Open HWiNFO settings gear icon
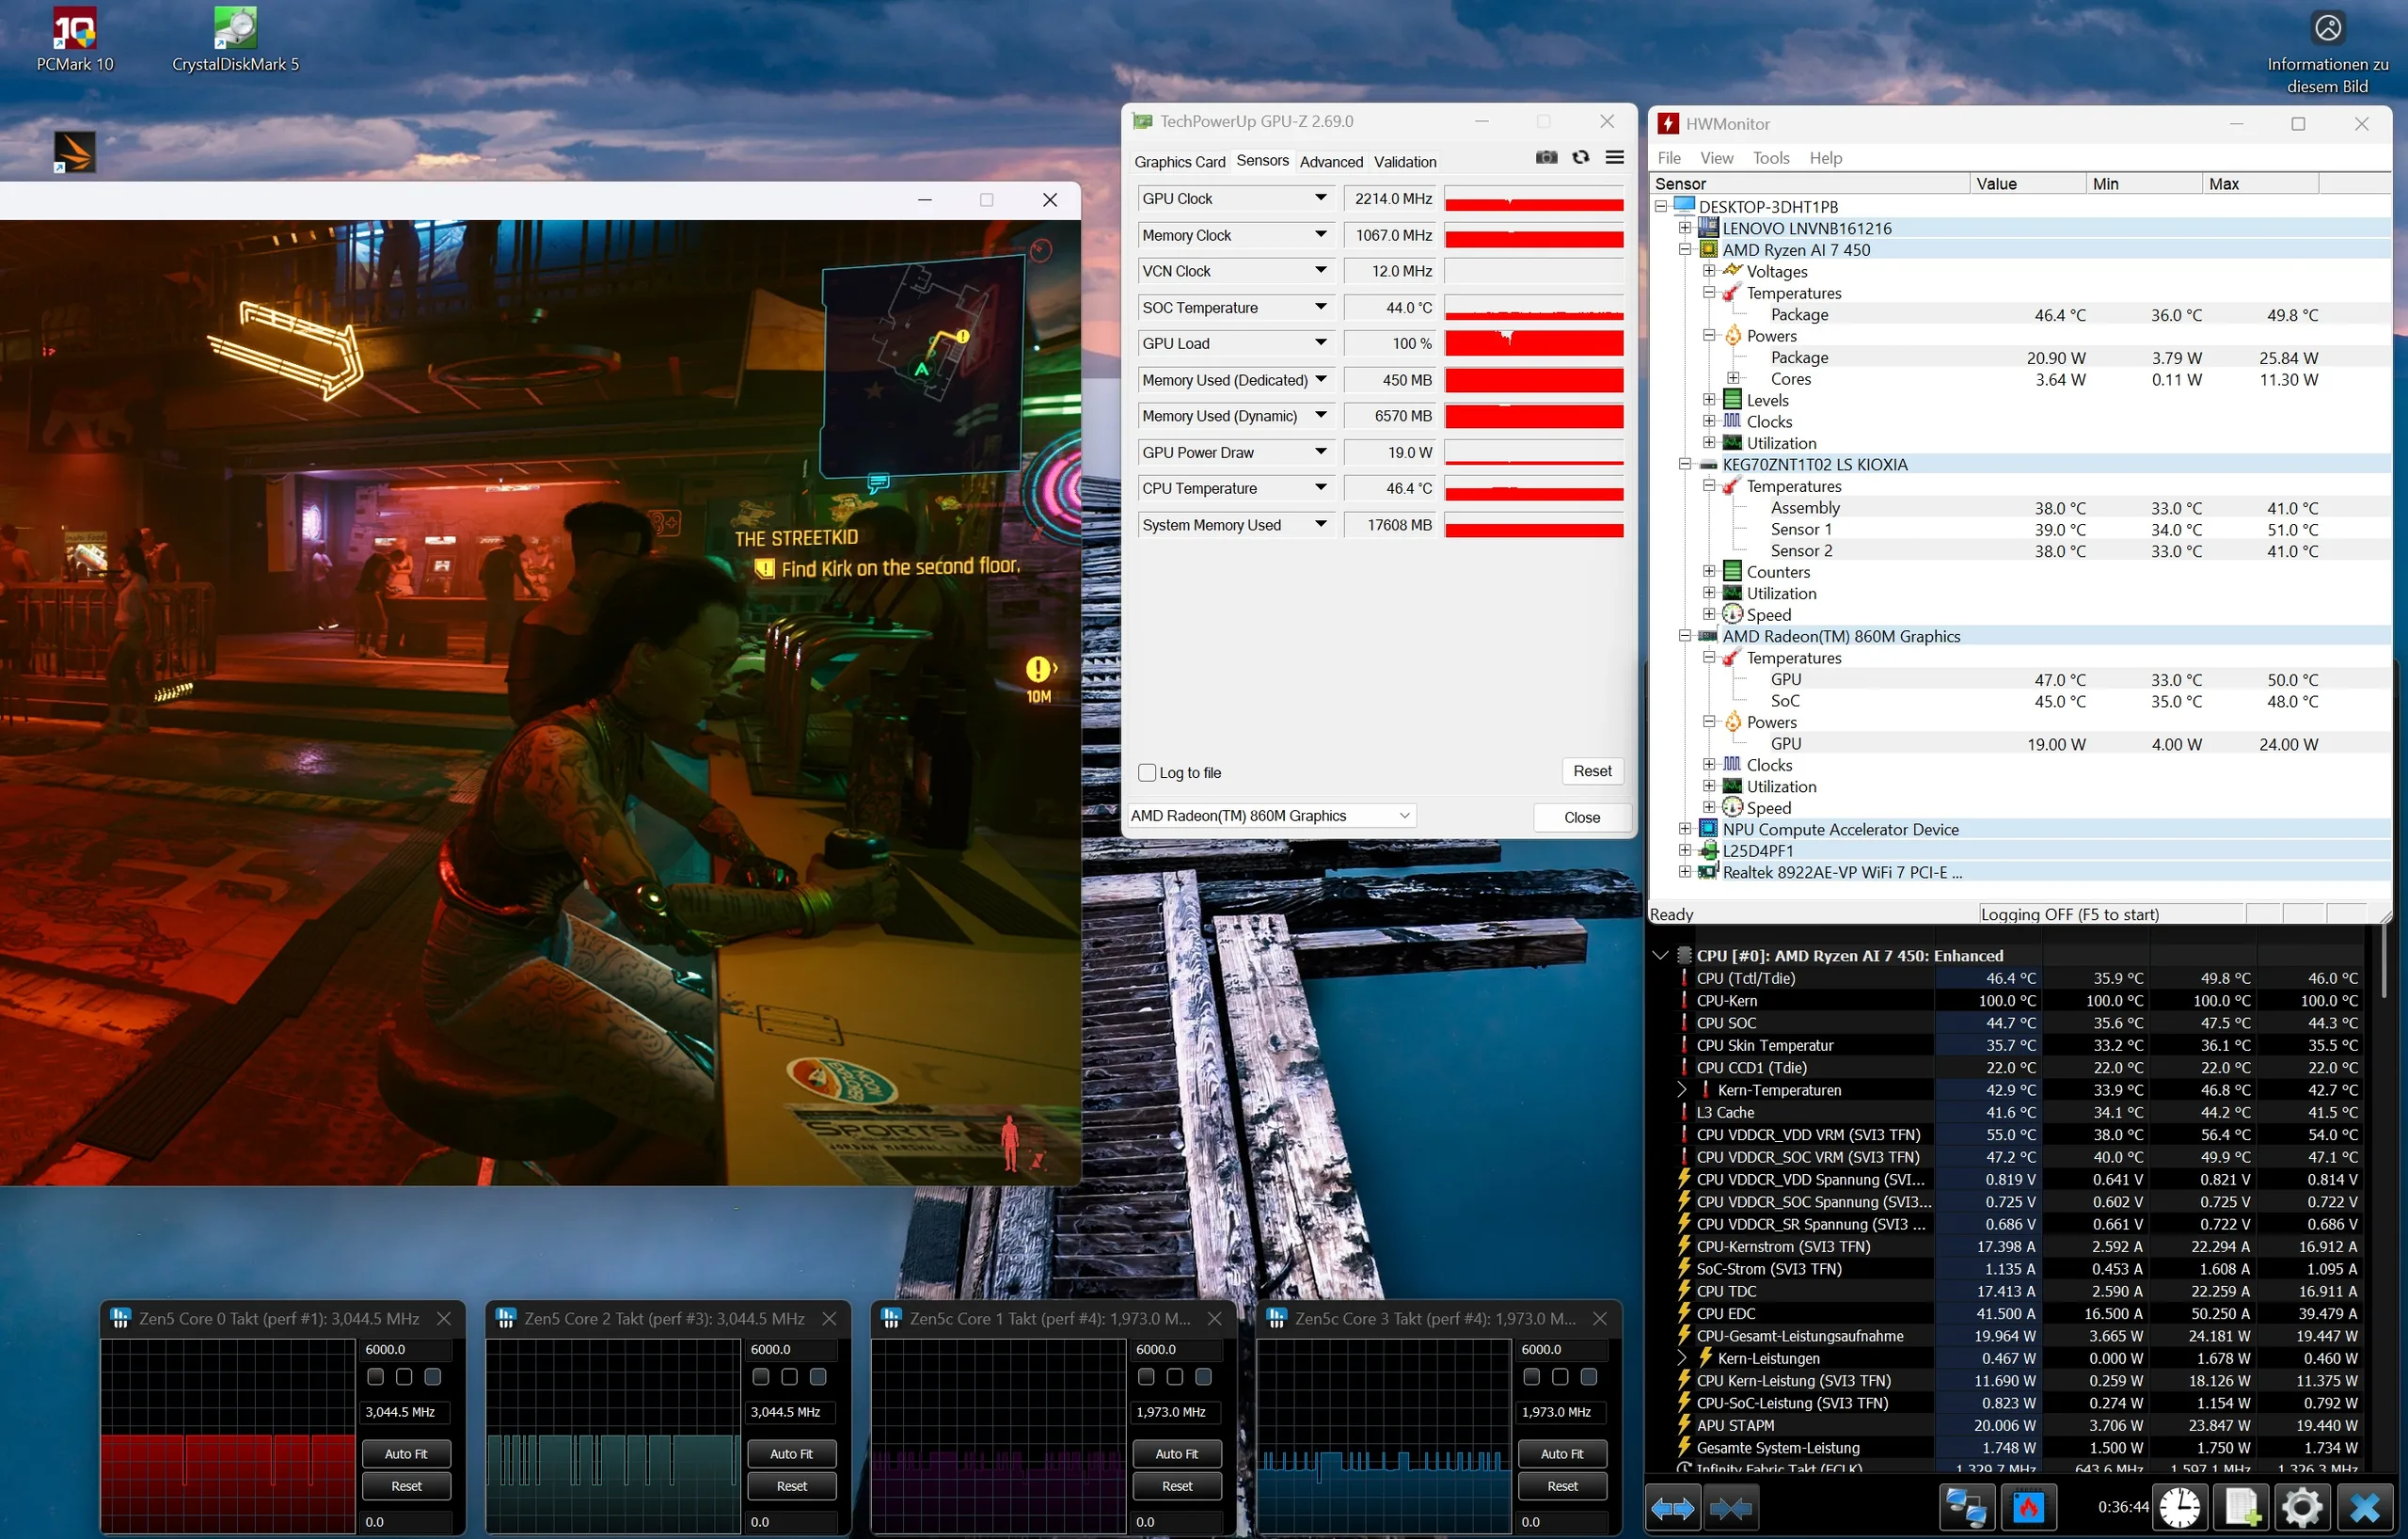 pos(2302,1507)
